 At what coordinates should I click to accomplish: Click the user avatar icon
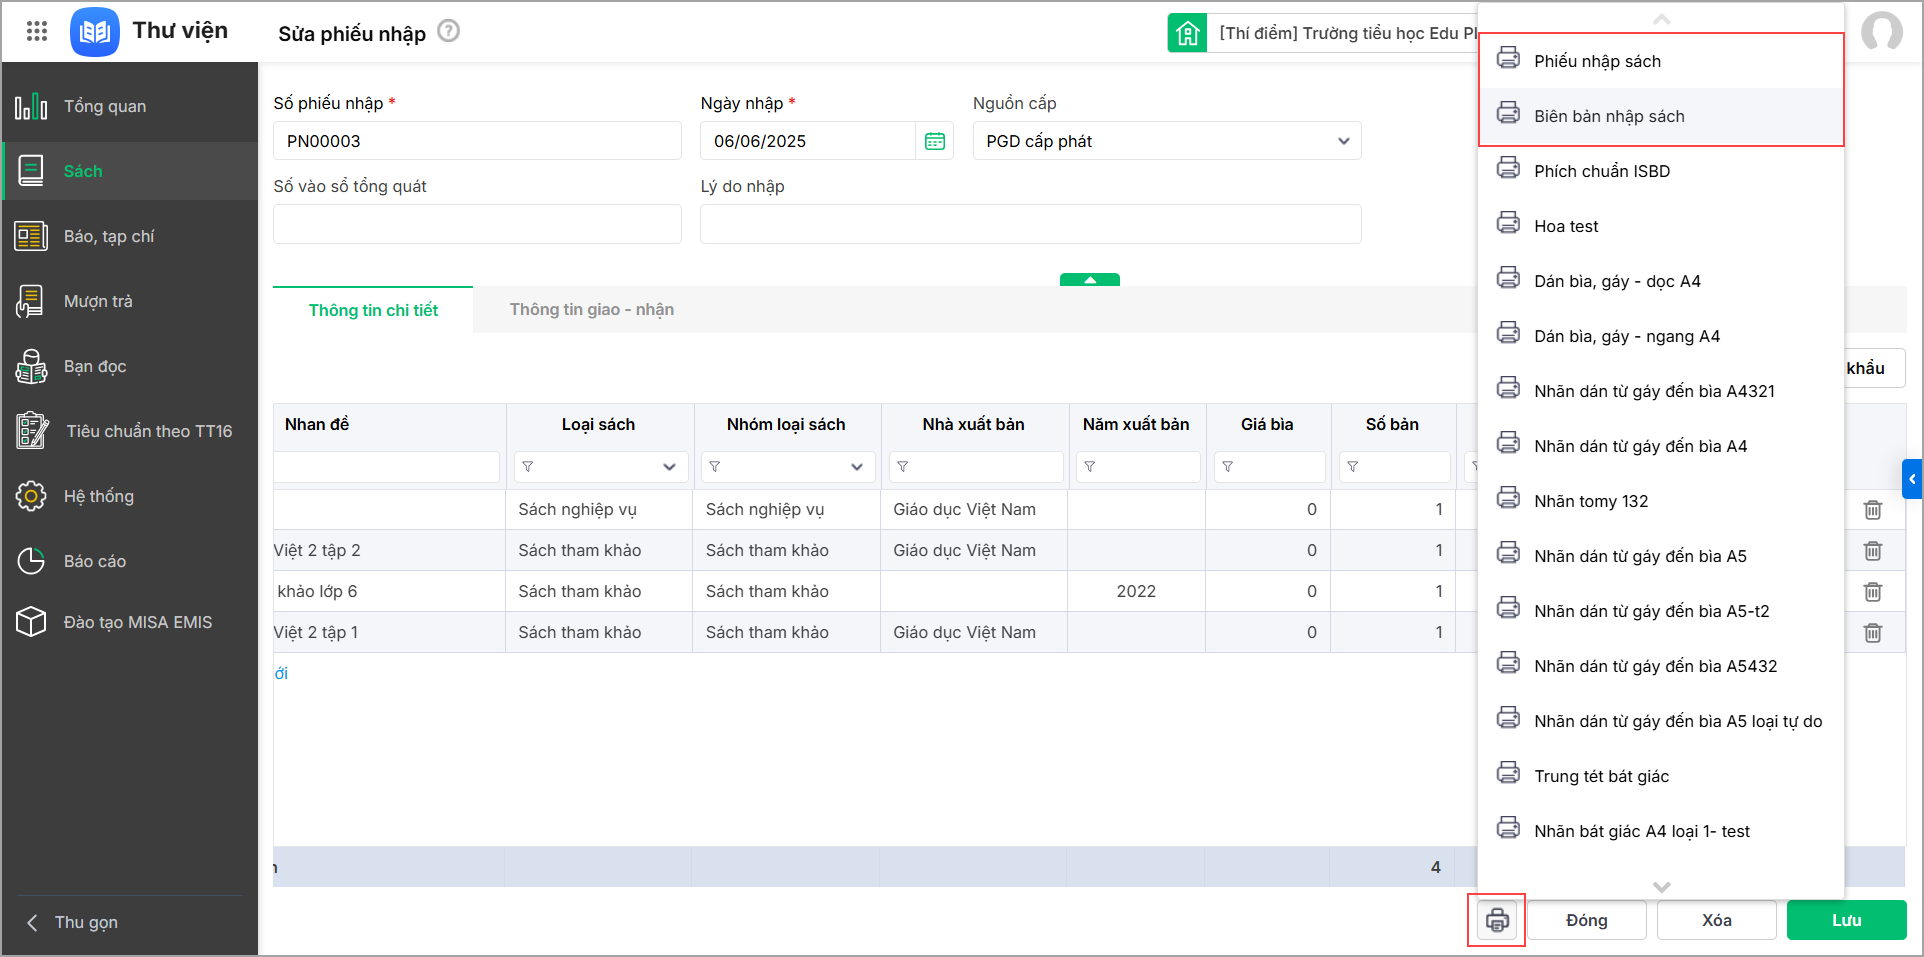1881,31
